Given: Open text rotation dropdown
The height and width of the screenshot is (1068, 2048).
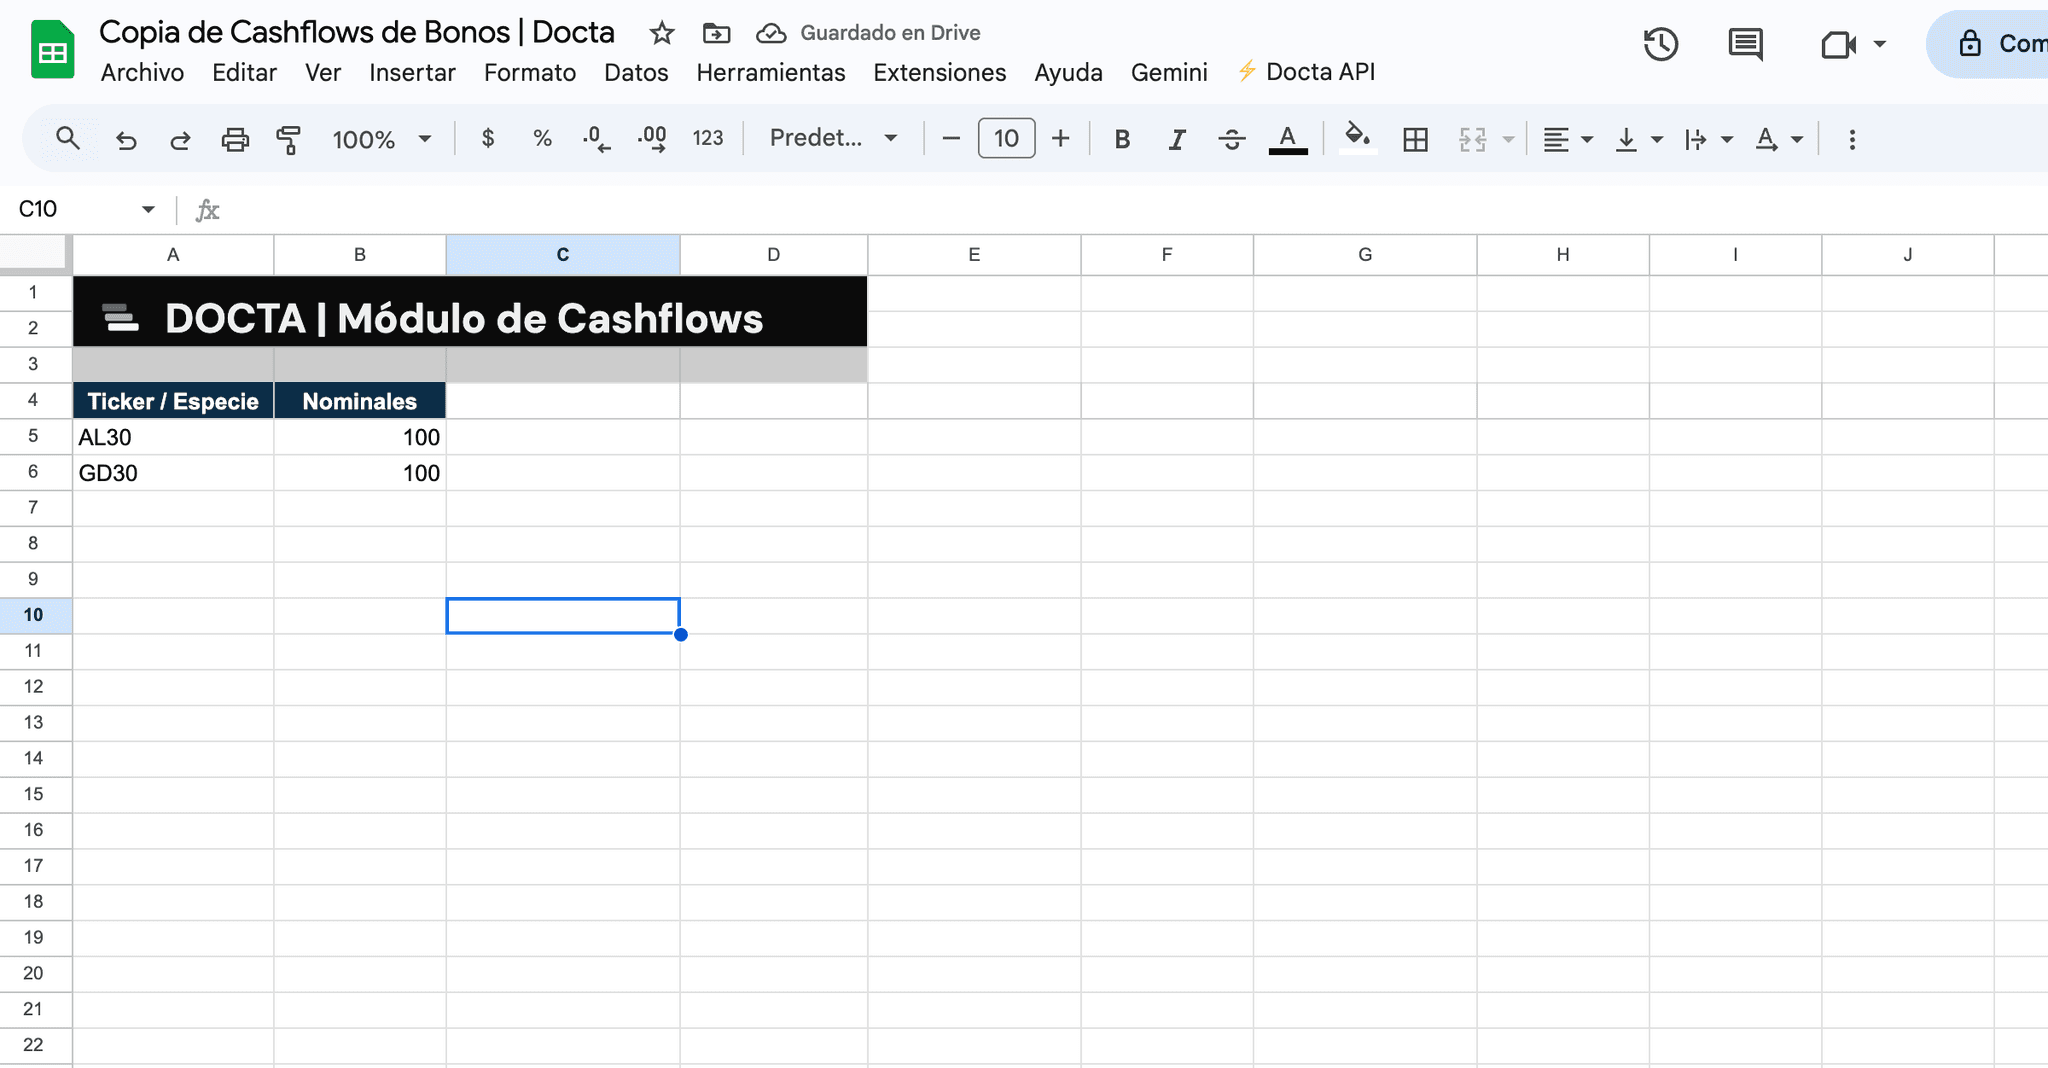Looking at the screenshot, I should [x=1779, y=139].
